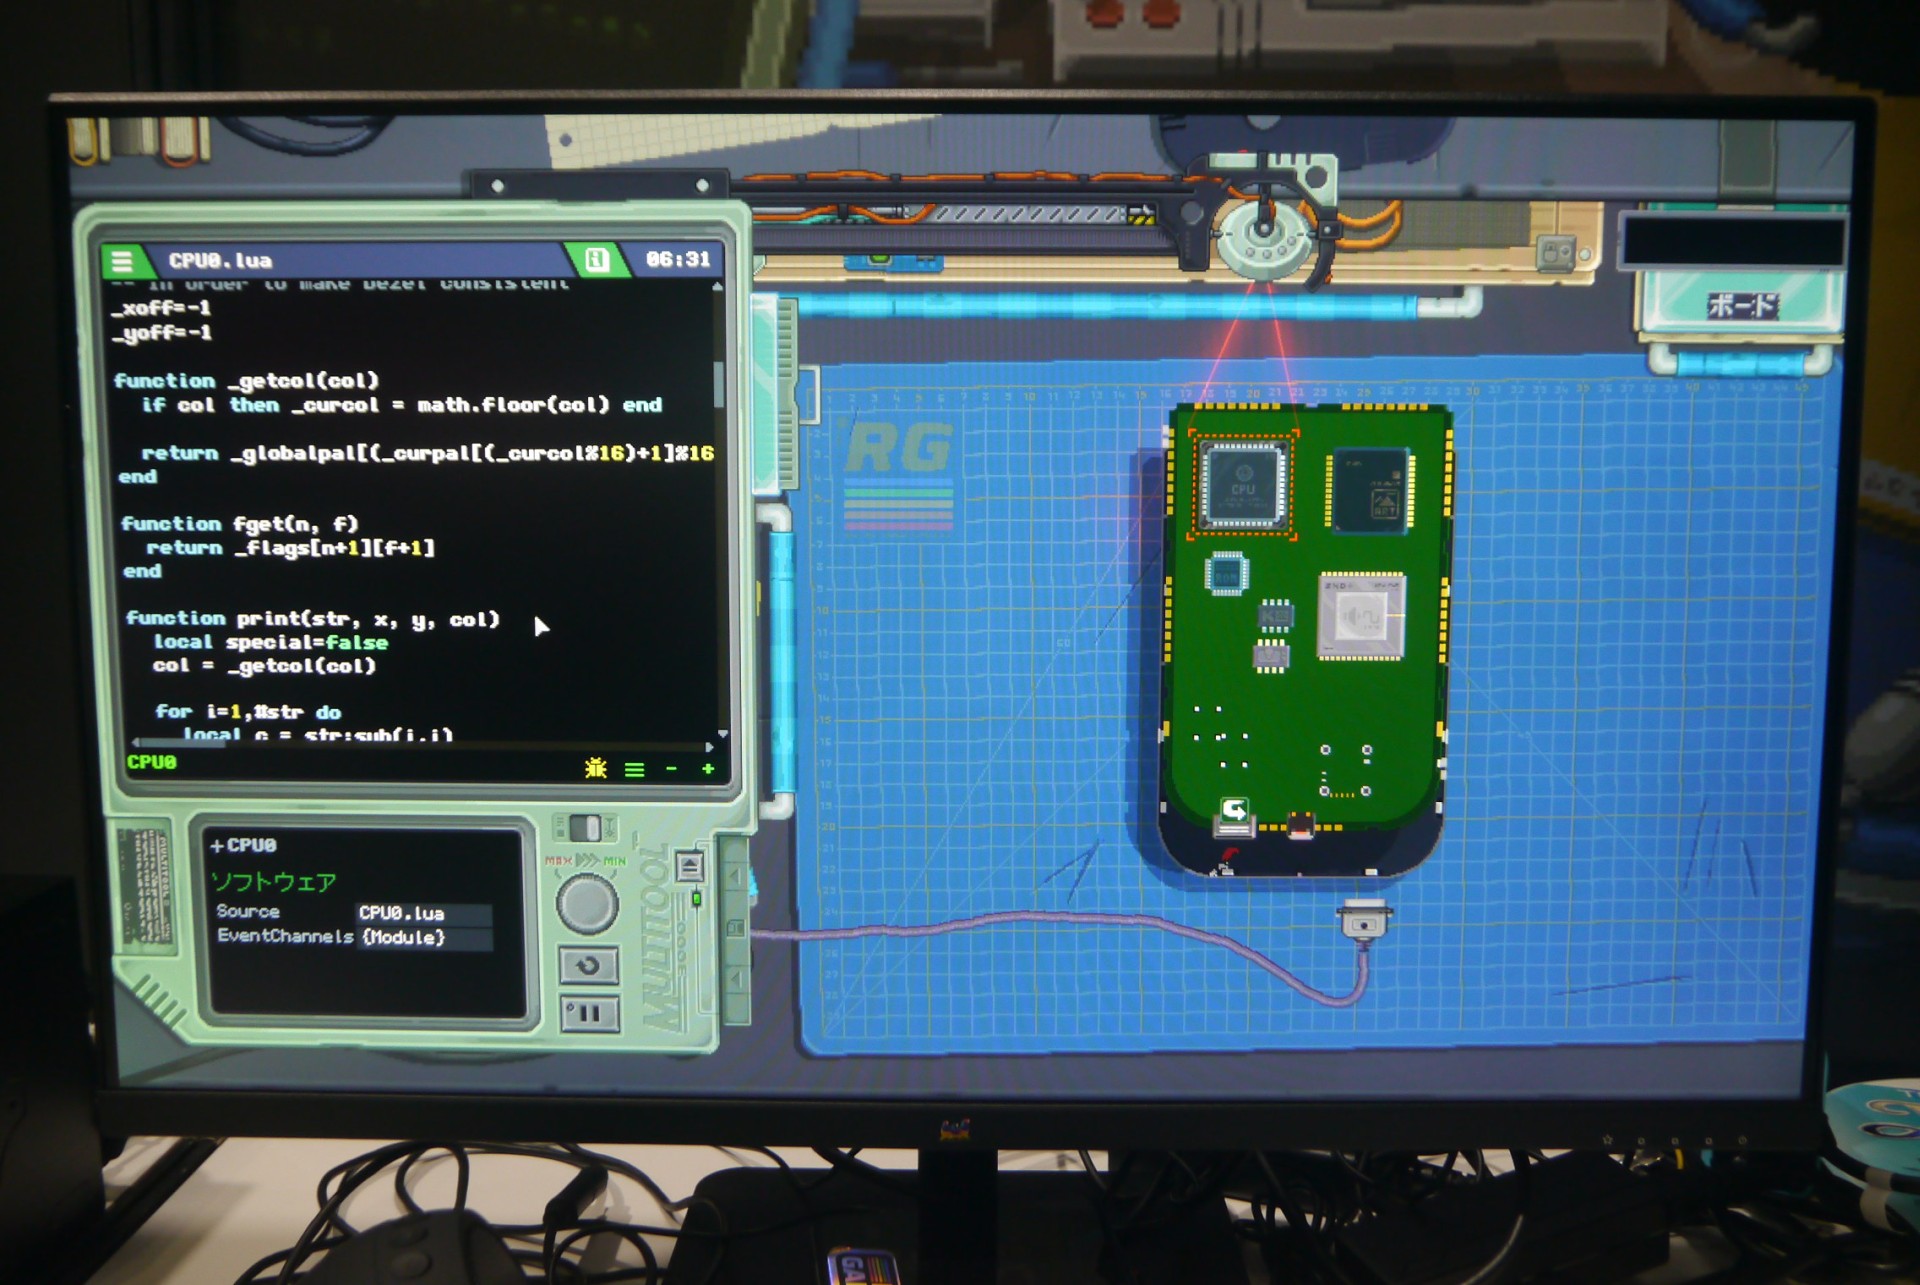Pause the CPU with pause button
Image resolution: width=1920 pixels, height=1285 pixels.
[x=588, y=1014]
